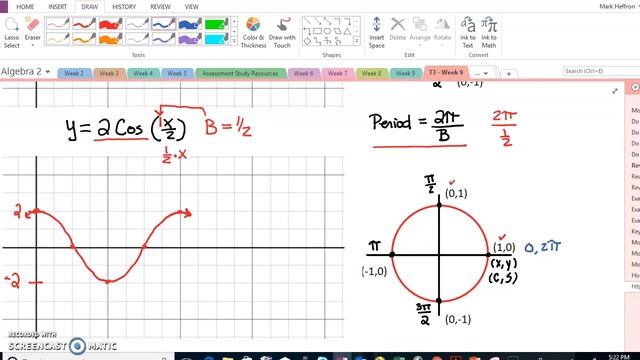
Task: Open the Eraser options dropdown arrow
Action: tap(32, 45)
